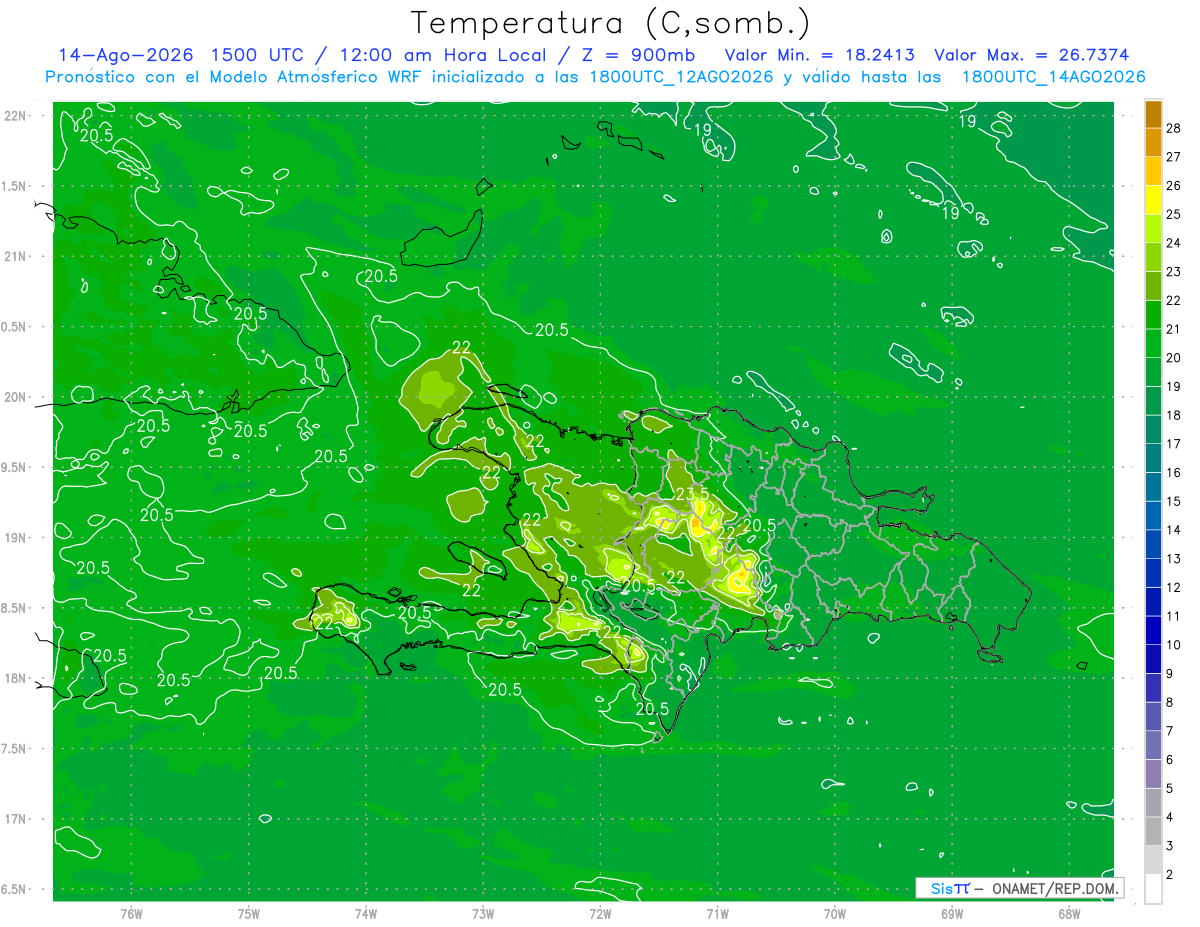Click the "21N" latitude axis label

click(17, 256)
